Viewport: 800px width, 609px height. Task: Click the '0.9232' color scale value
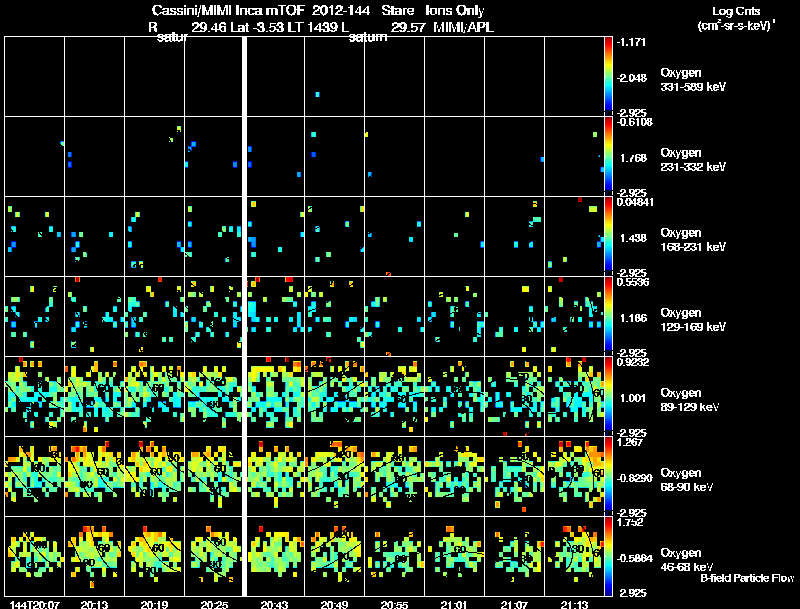633,362
